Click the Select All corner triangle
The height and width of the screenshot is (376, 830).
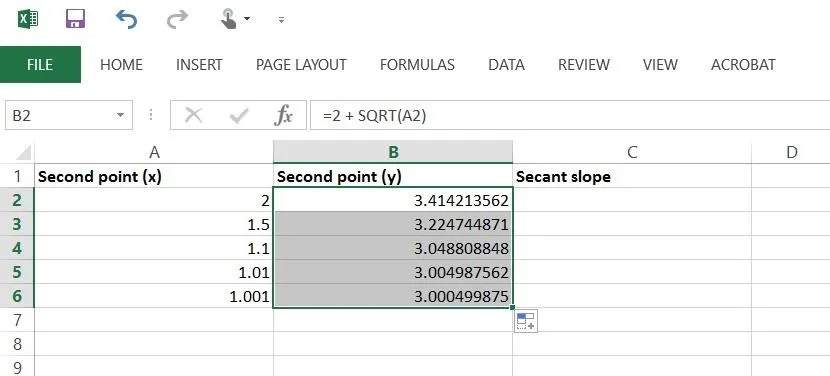(23, 153)
